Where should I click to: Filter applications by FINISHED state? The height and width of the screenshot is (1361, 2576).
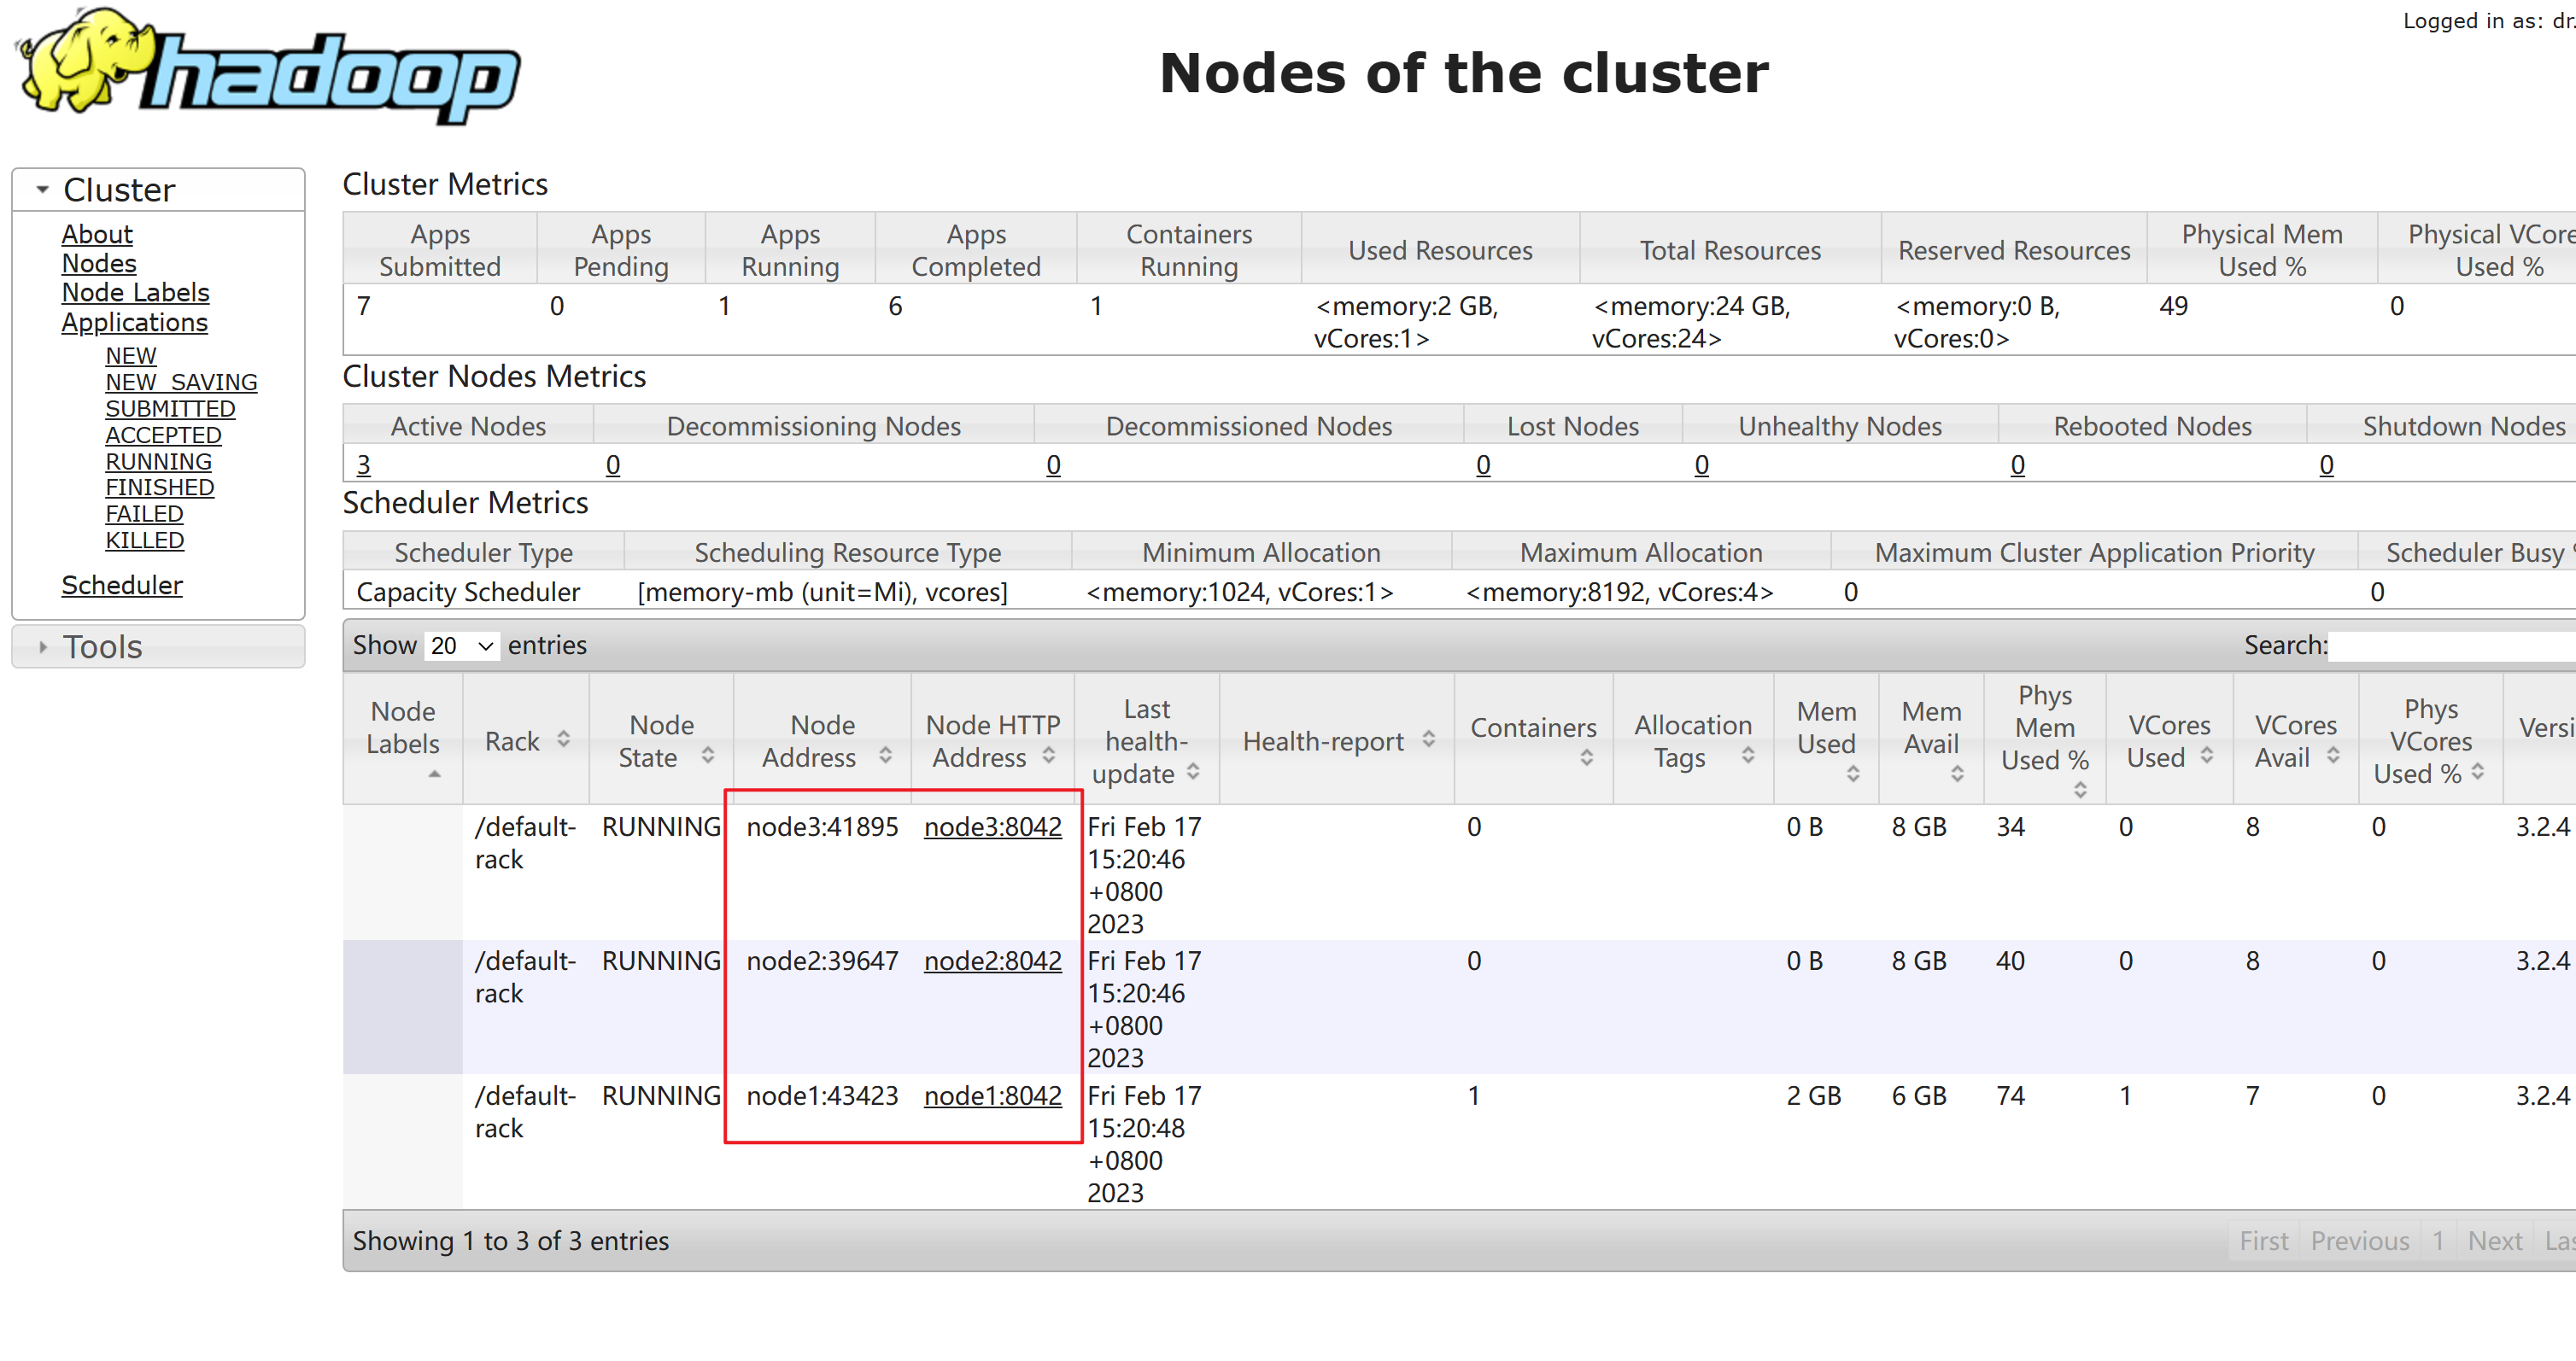(159, 487)
